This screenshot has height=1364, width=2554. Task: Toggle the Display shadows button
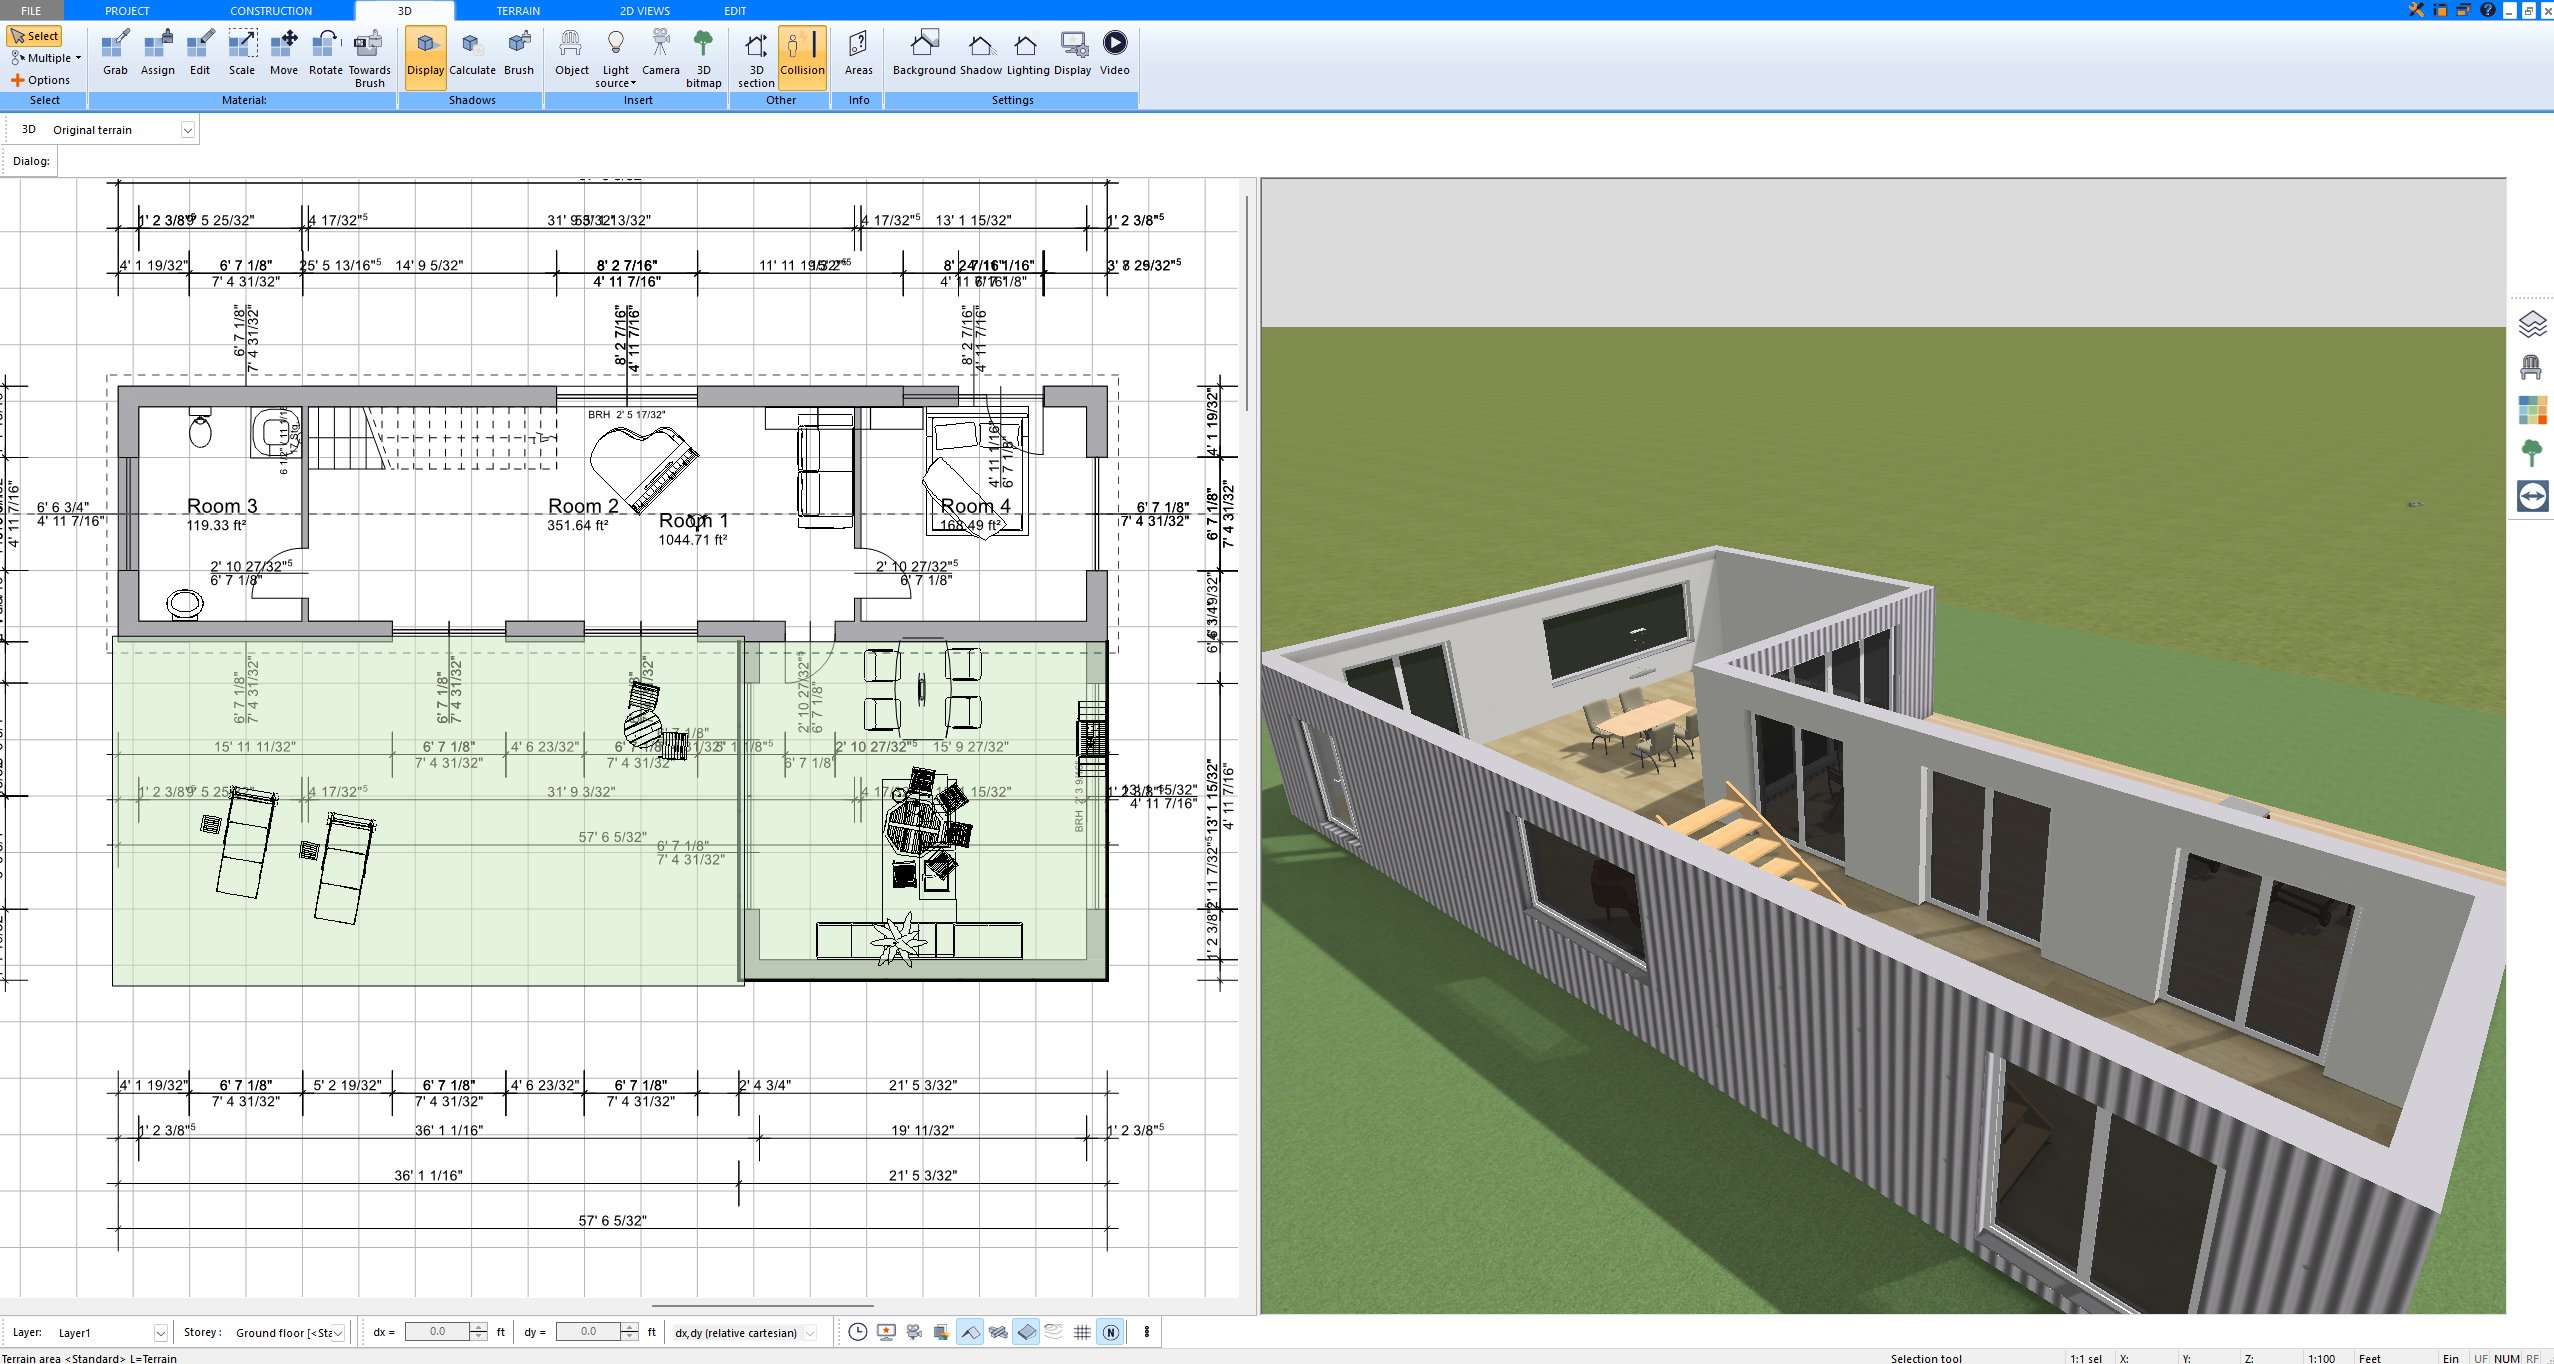pos(425,57)
